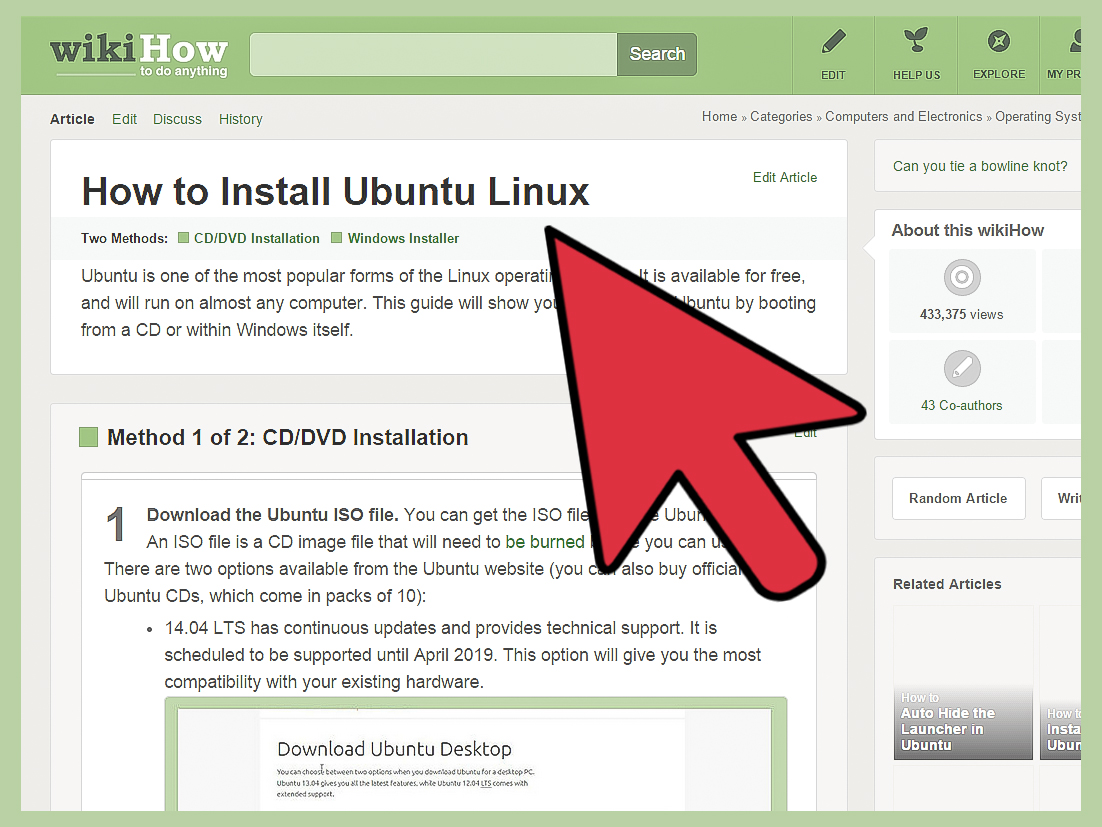The height and width of the screenshot is (827, 1102).
Task: Click green square beside CD/DVD Installation
Action: pos(183,237)
